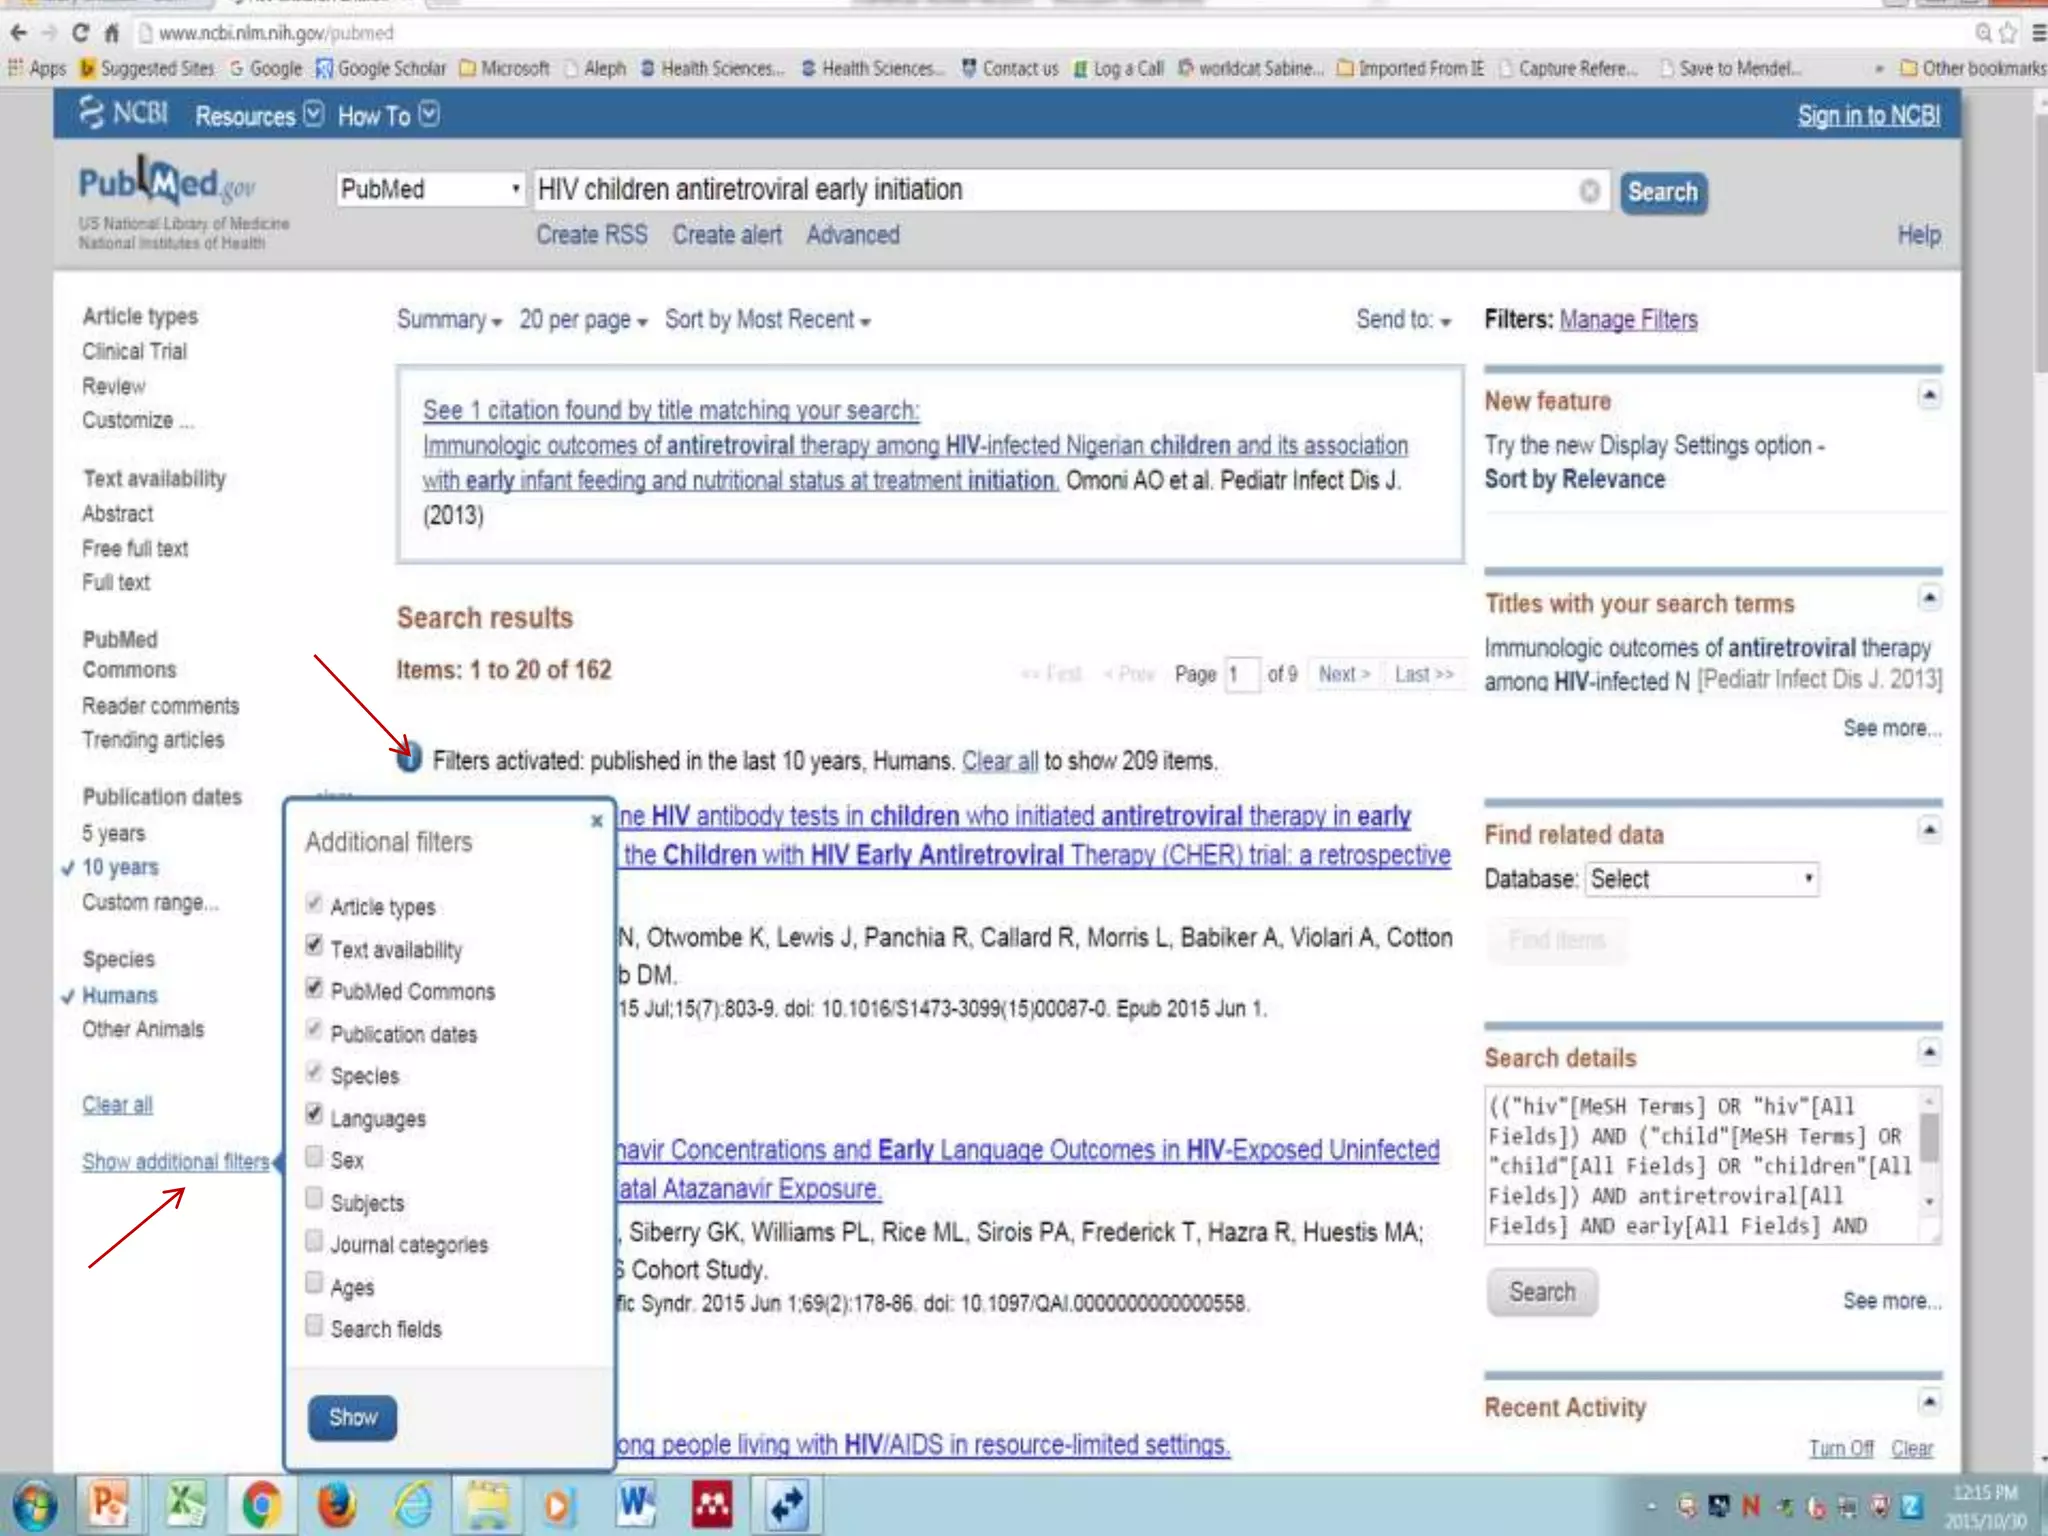This screenshot has height=1536, width=2048.
Task: Click the browser reload icon
Action: [x=80, y=33]
